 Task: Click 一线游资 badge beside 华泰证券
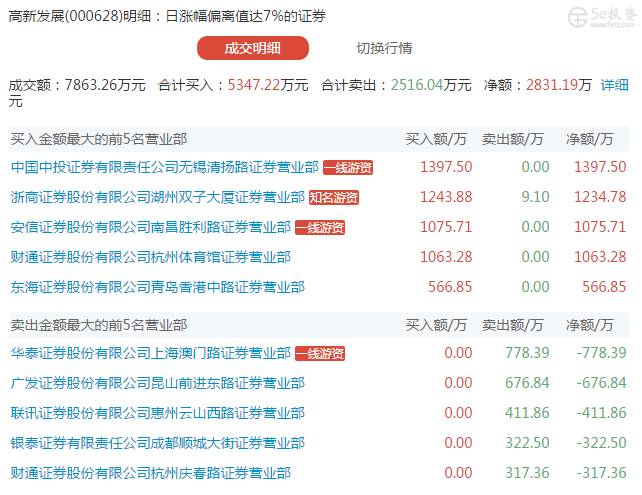point(320,353)
